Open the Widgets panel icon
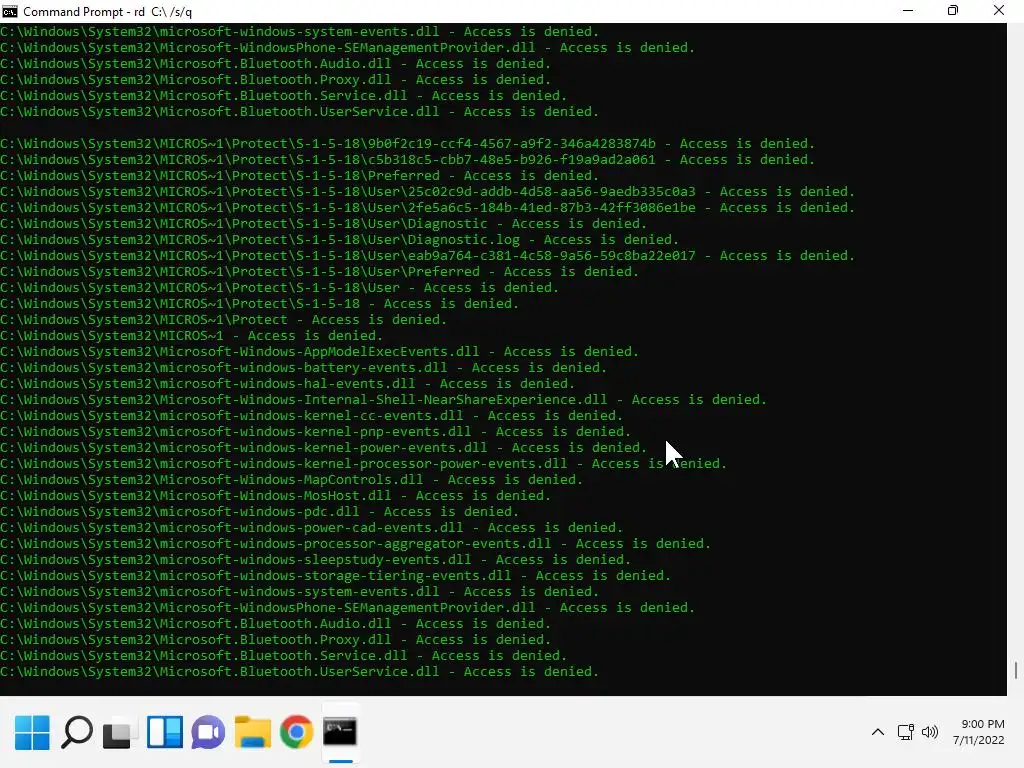1024x768 pixels. tap(165, 732)
